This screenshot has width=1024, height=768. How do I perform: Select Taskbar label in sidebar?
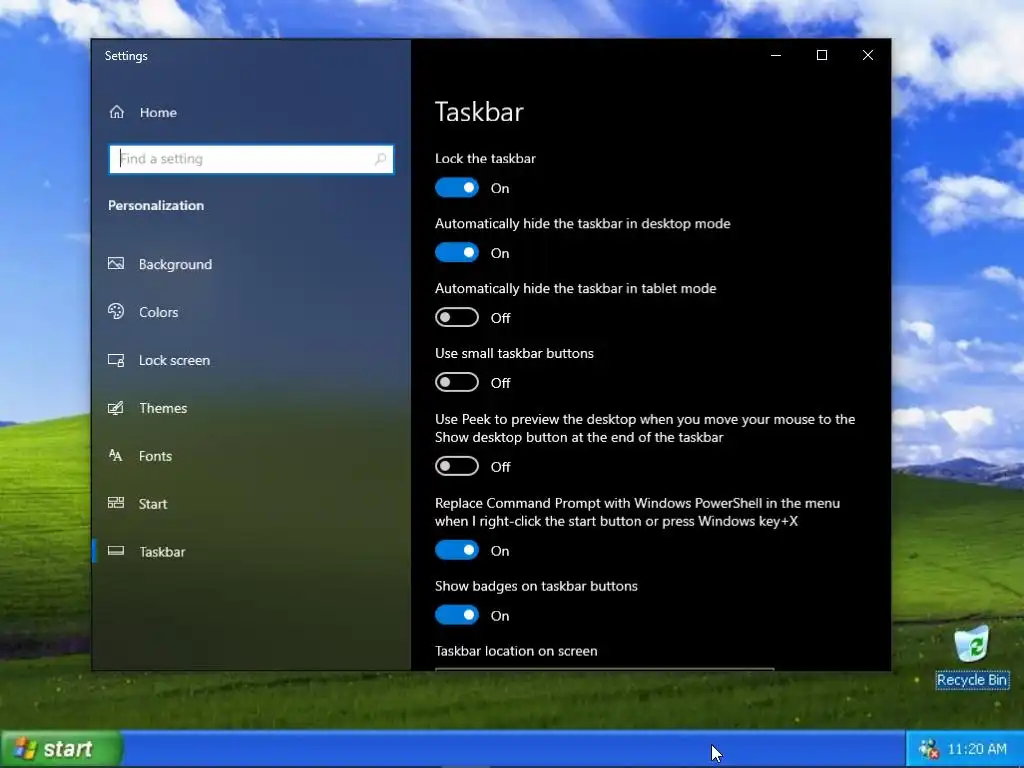(x=162, y=552)
